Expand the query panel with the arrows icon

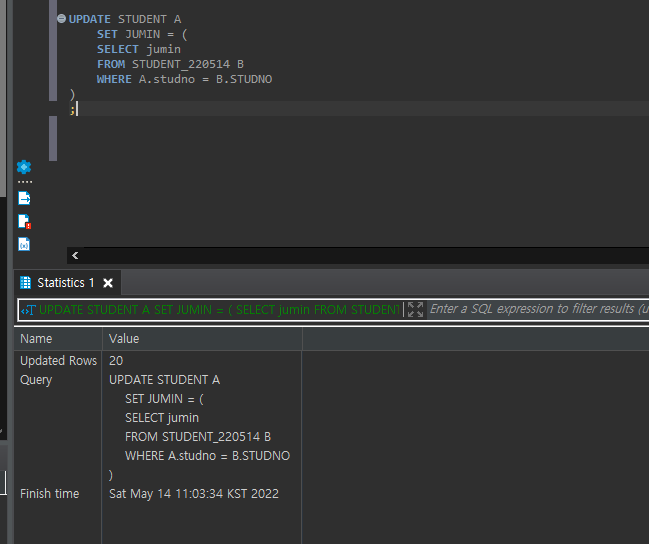point(415,310)
